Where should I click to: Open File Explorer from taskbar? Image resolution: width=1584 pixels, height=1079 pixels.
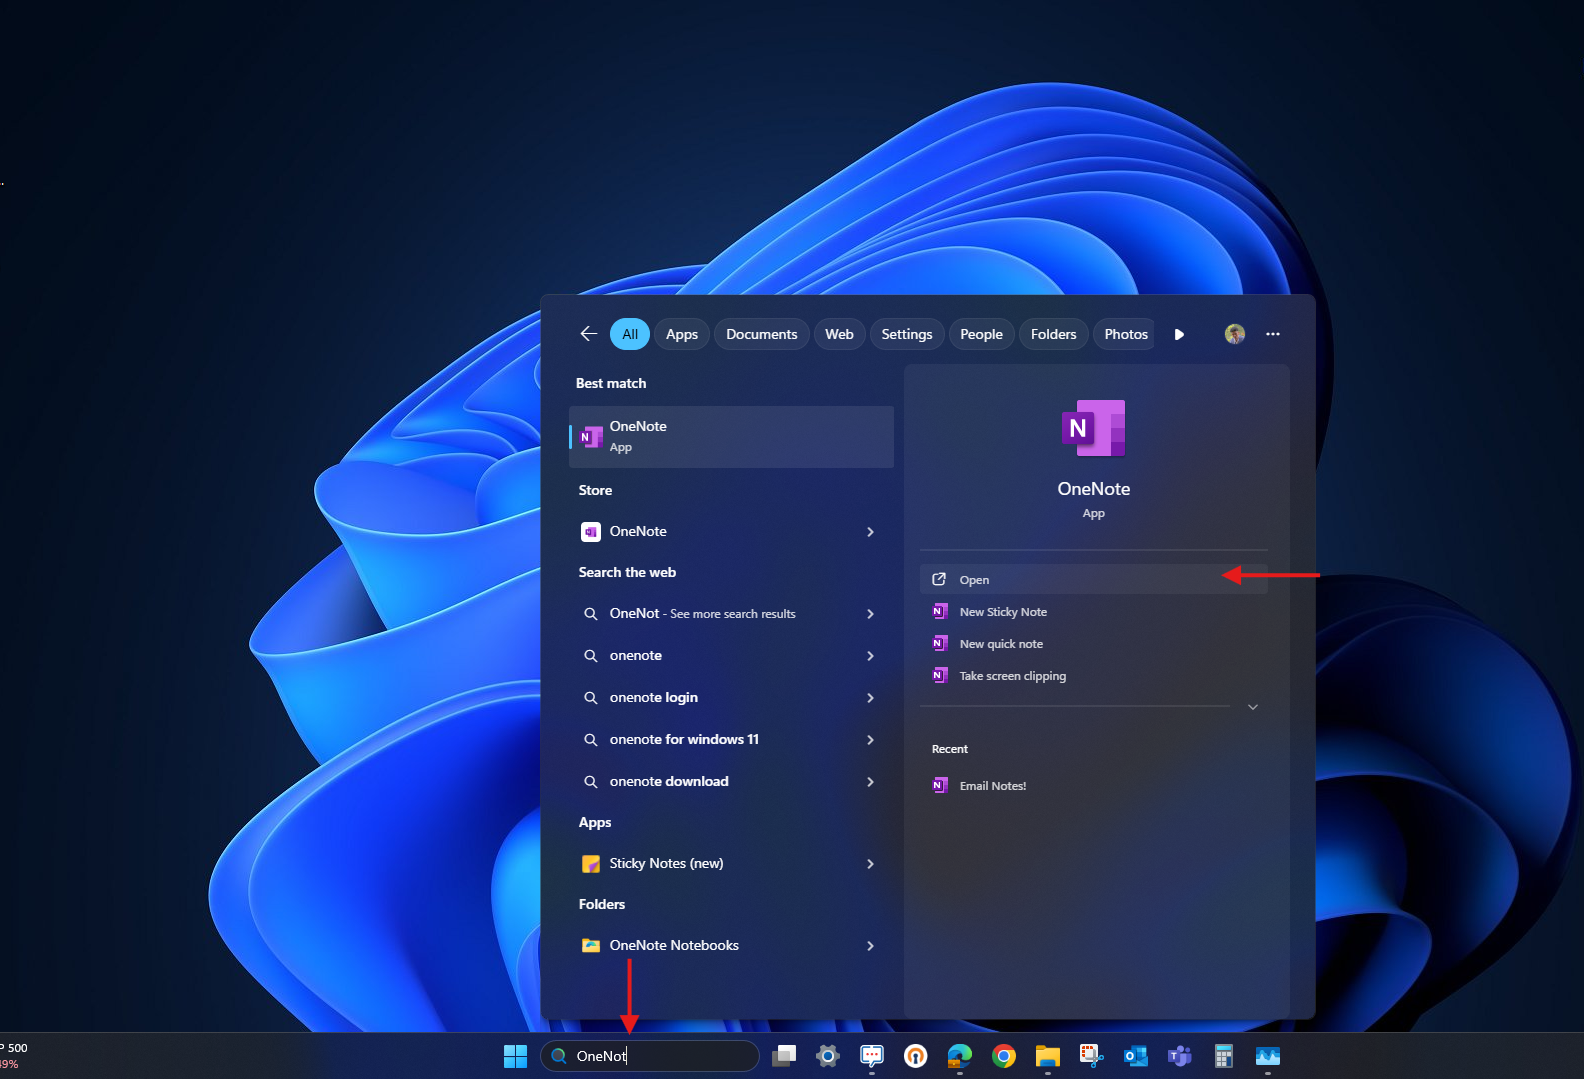[x=1047, y=1056]
